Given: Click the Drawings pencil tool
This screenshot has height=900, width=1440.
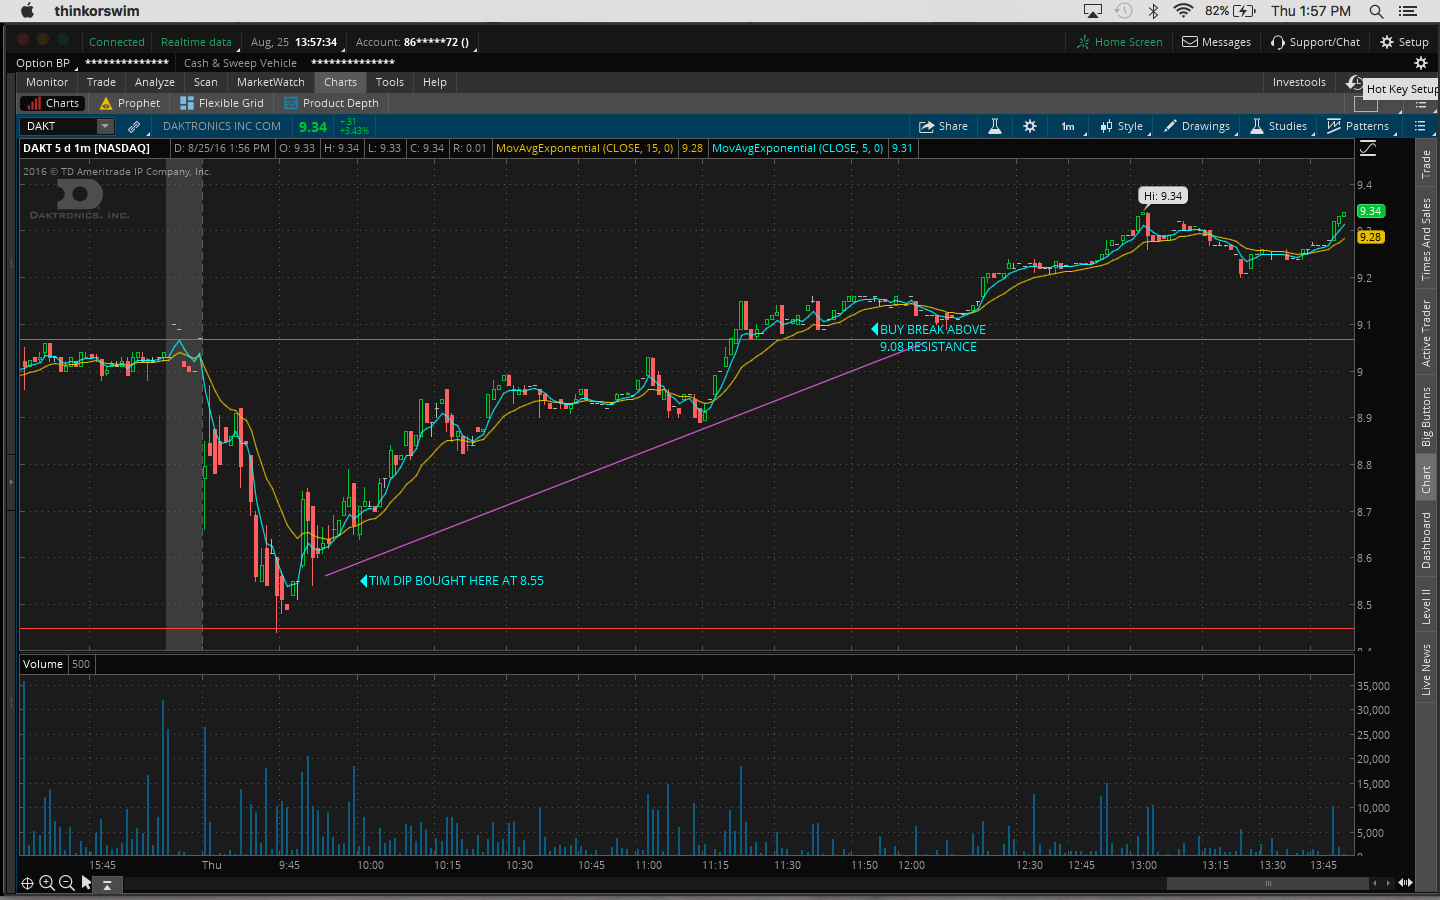Looking at the screenshot, I should (1197, 127).
